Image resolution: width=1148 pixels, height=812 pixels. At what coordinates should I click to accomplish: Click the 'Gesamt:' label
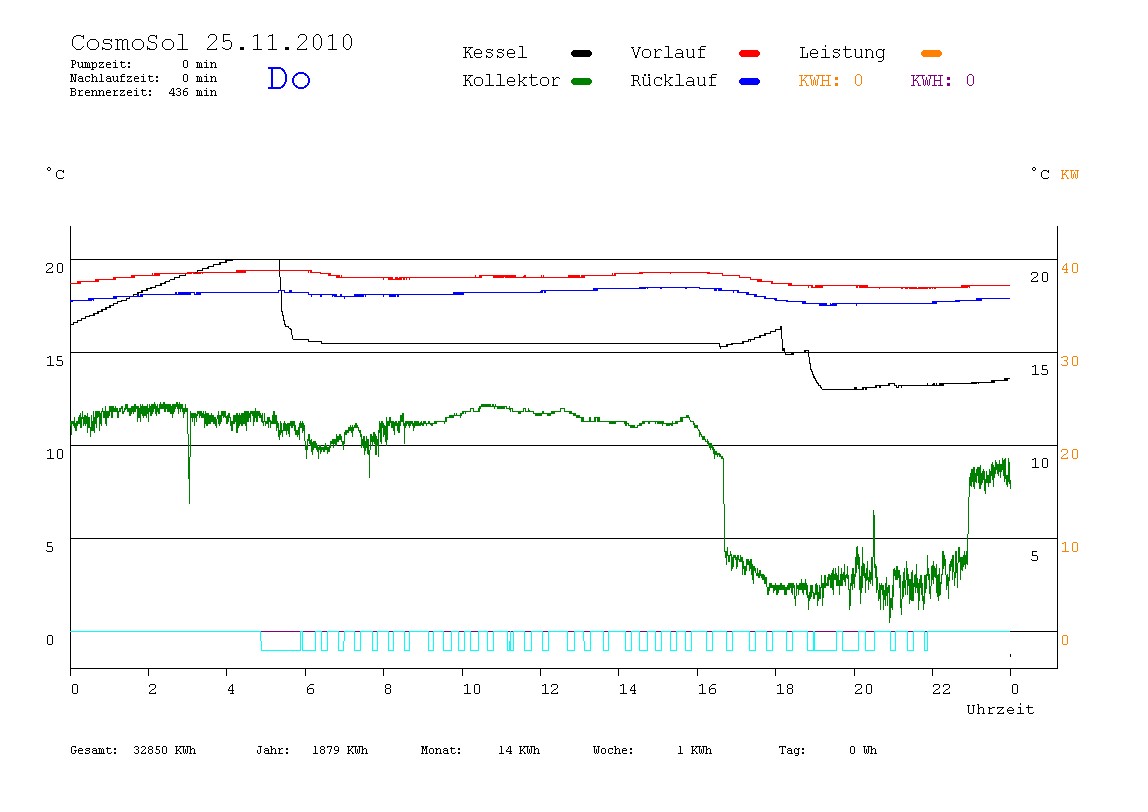tap(94, 750)
